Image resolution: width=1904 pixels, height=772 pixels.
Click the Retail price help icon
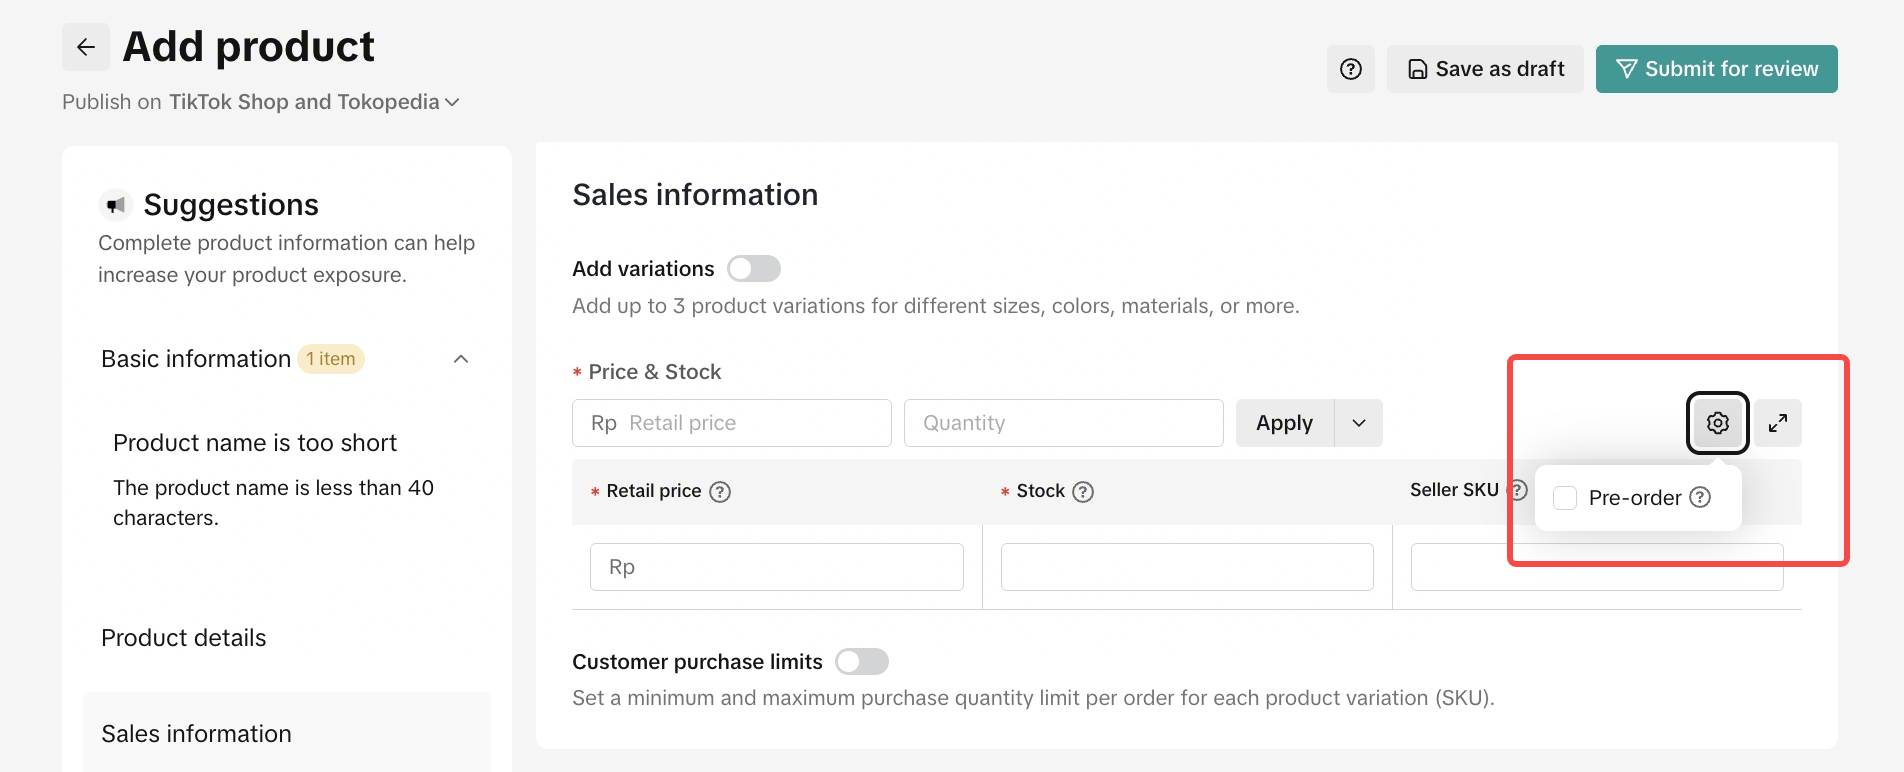click(720, 492)
